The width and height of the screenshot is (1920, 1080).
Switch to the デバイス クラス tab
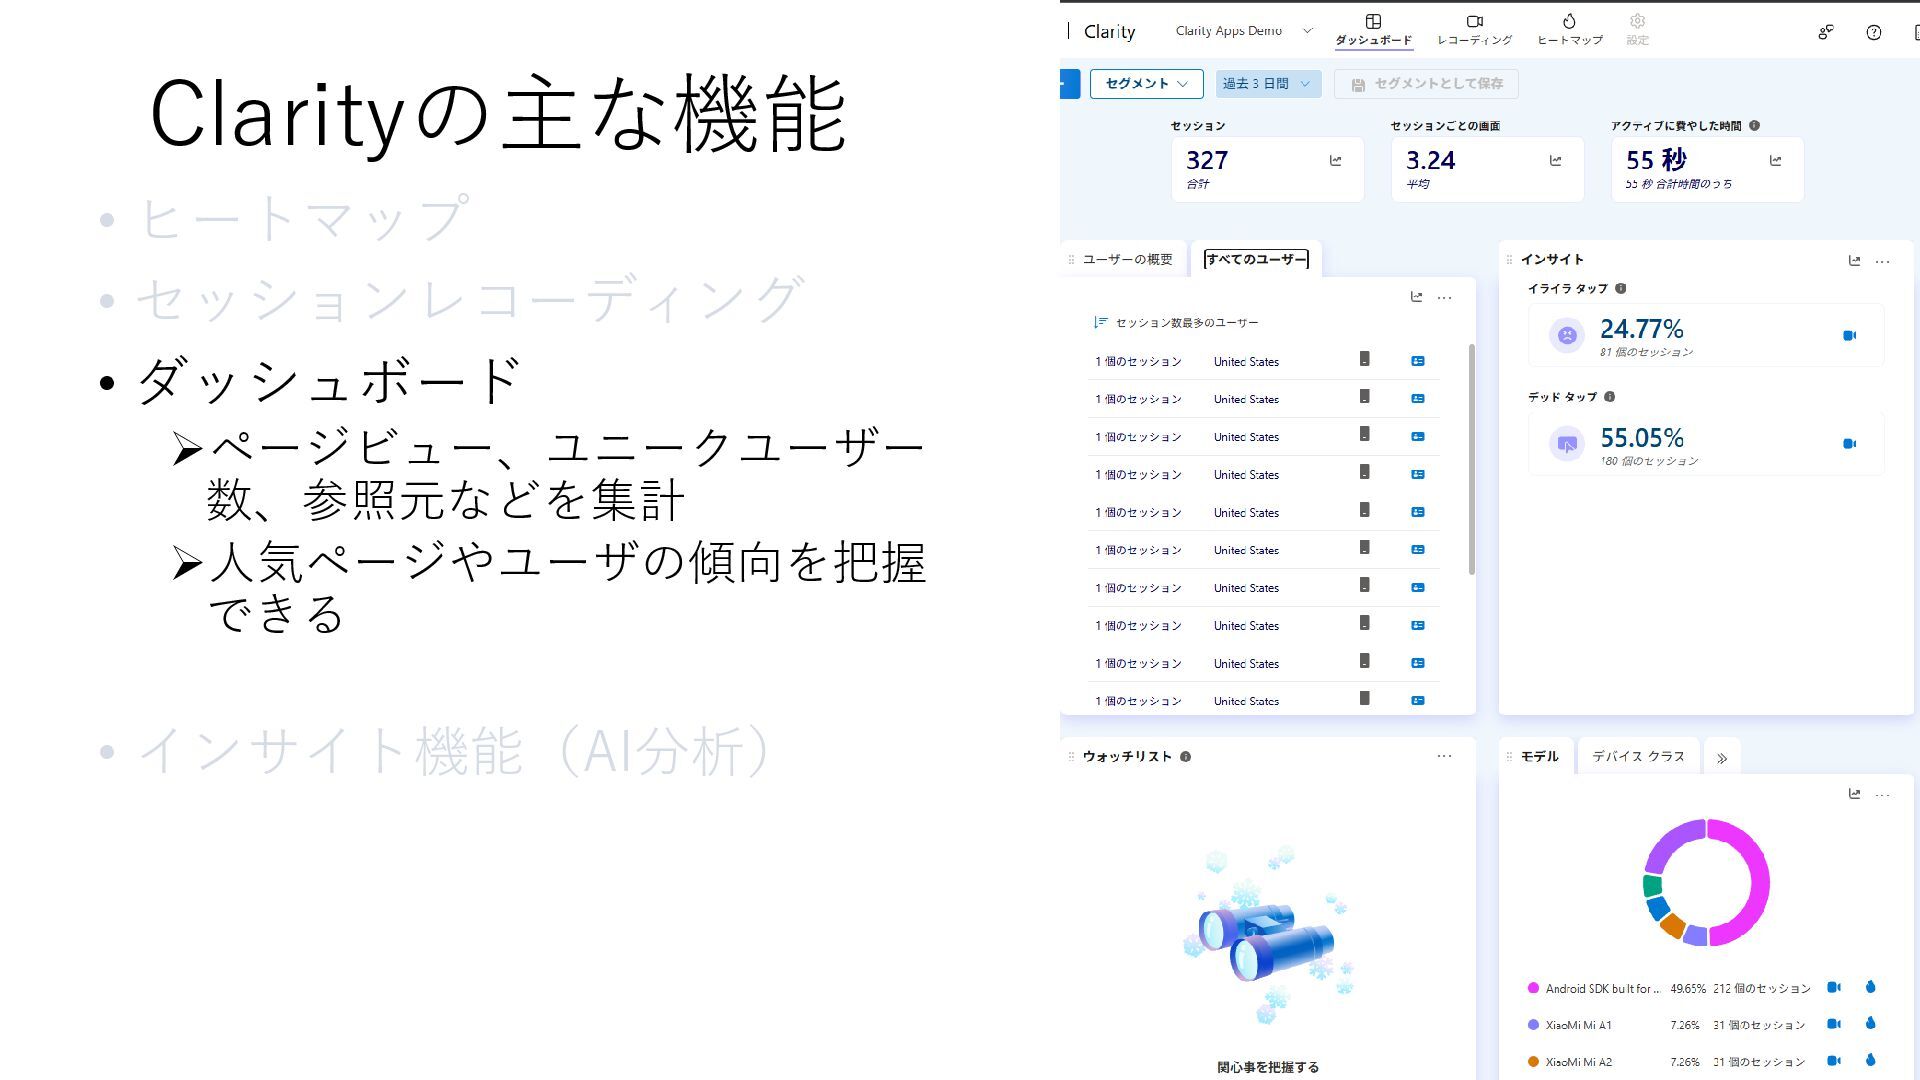[x=1638, y=756]
